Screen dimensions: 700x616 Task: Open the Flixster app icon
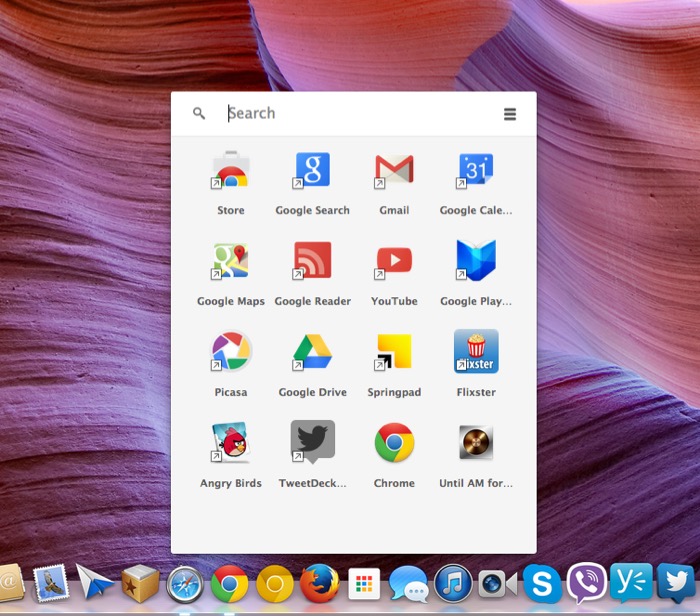[x=476, y=351]
